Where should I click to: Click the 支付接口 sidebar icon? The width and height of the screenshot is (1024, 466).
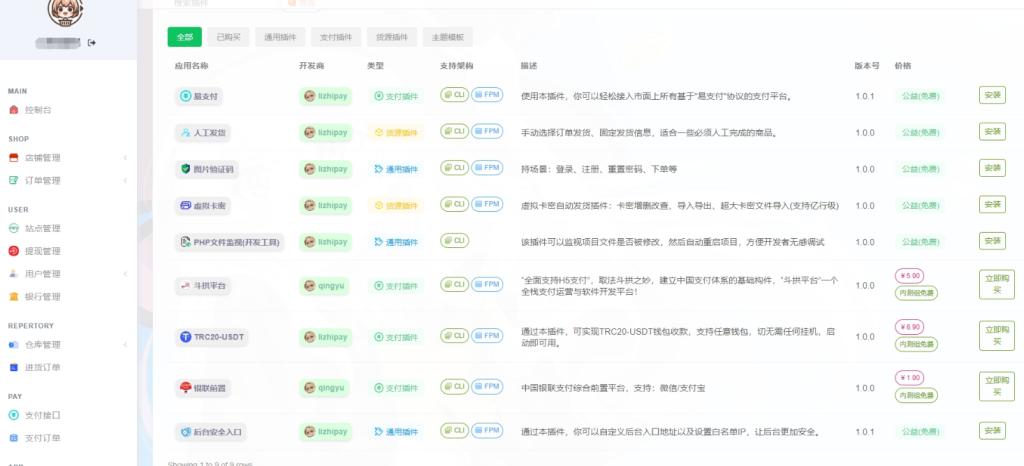[14, 415]
